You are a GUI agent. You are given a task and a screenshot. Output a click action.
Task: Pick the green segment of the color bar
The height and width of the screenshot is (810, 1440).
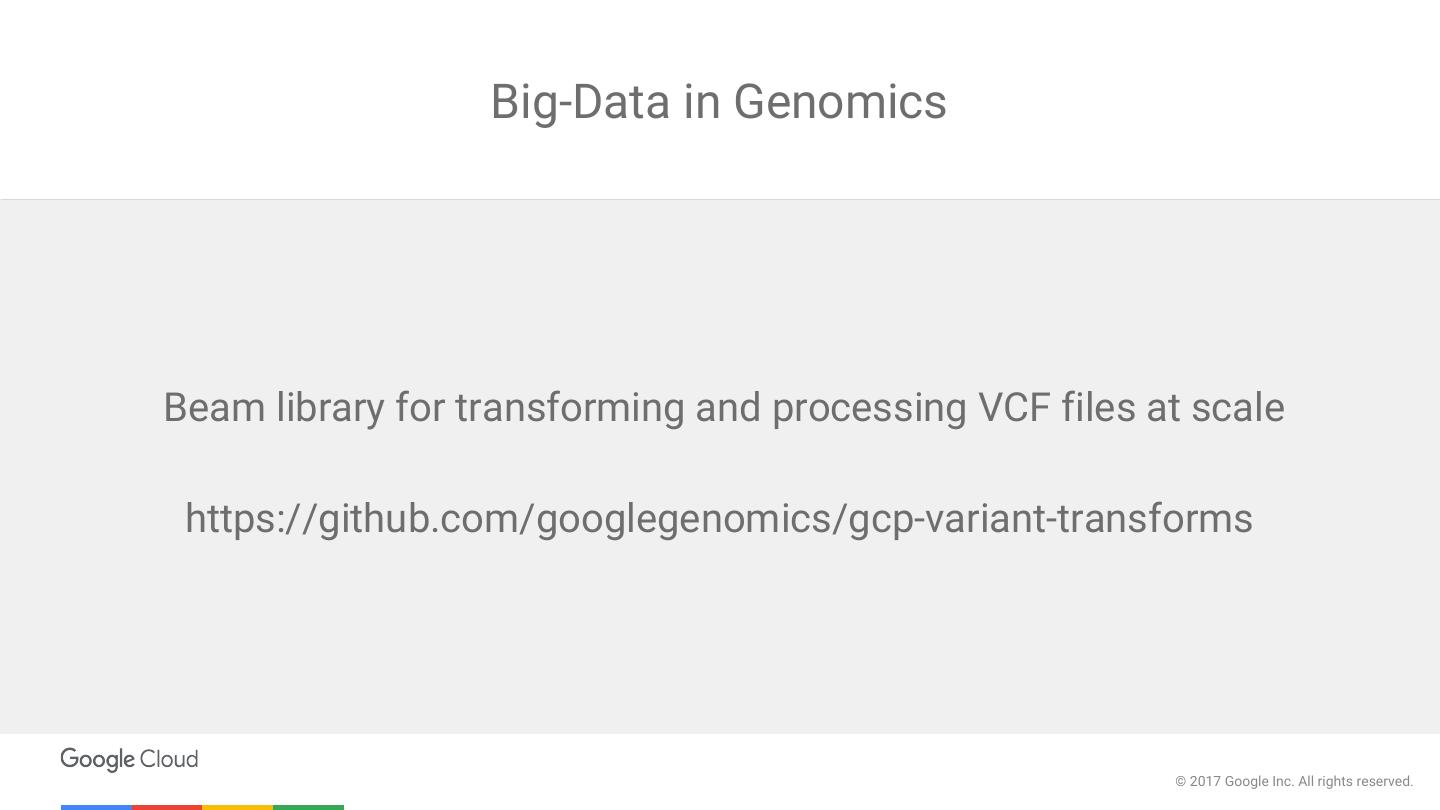coord(308,806)
